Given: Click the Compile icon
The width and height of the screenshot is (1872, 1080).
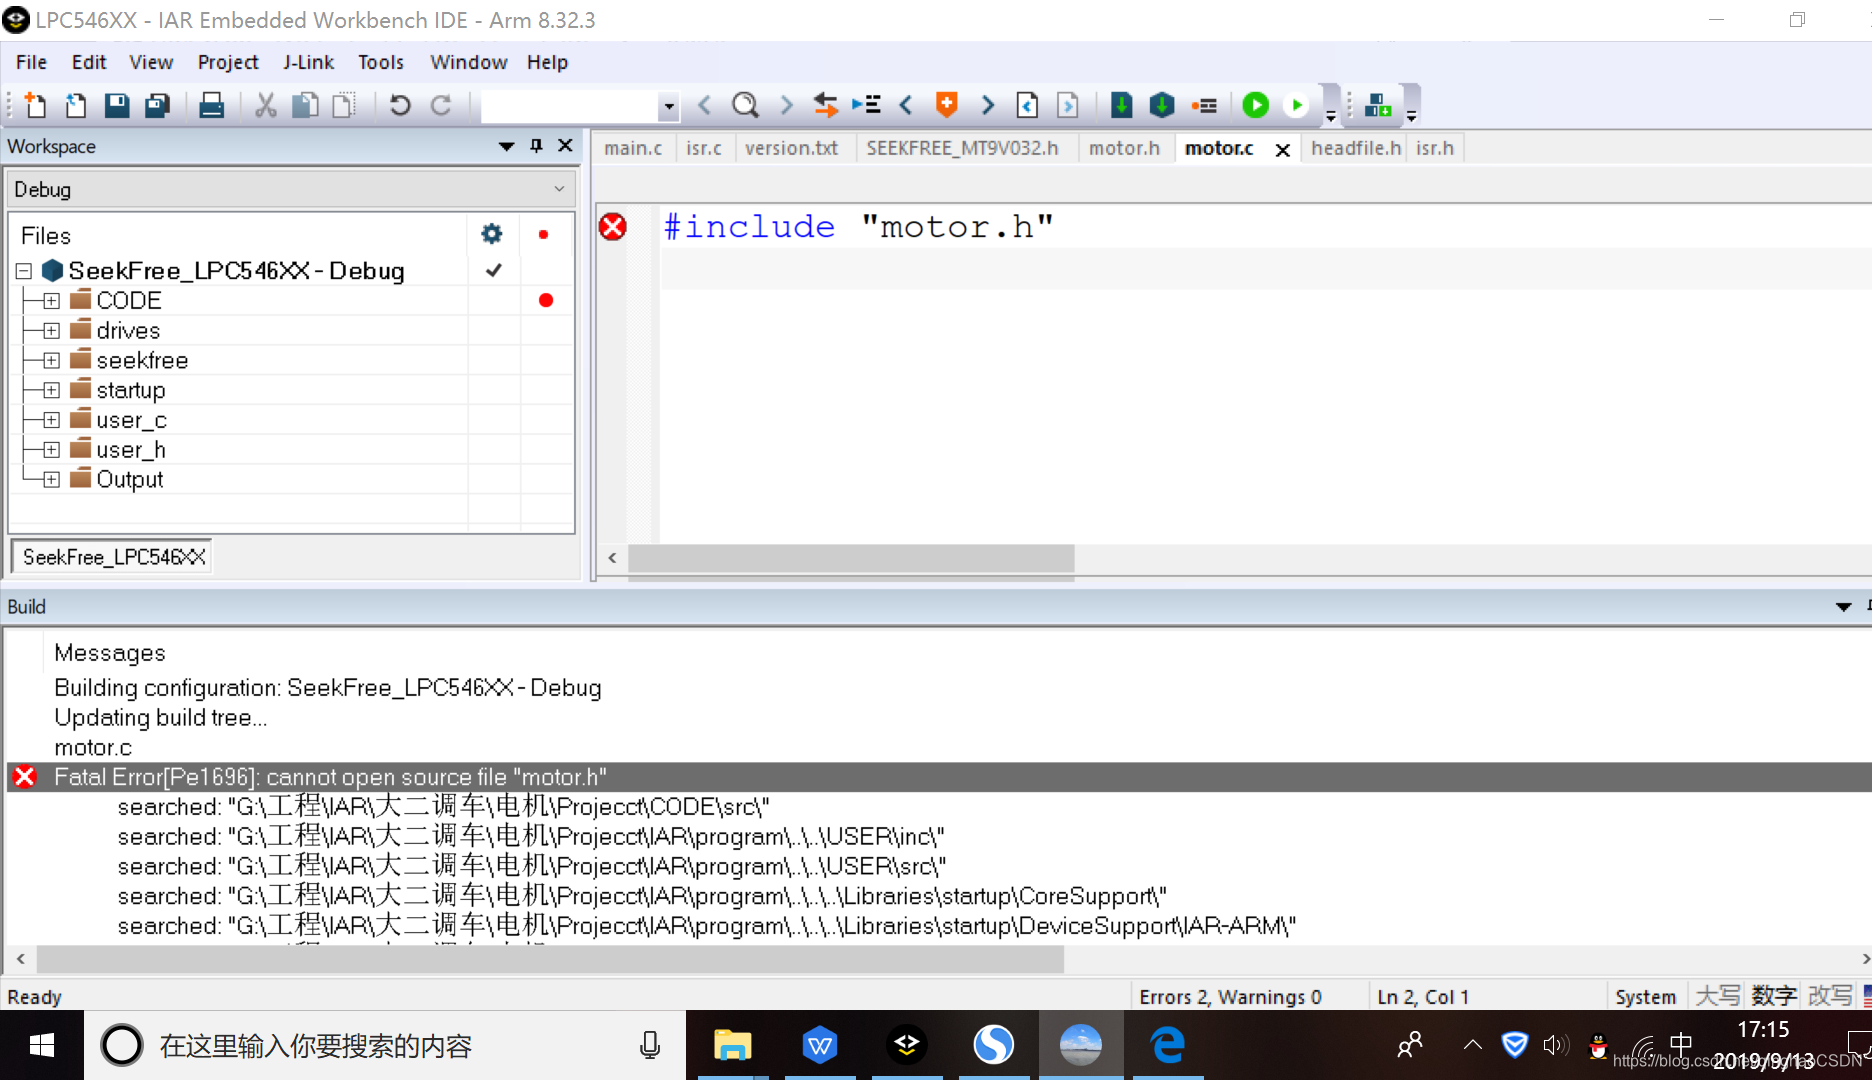Looking at the screenshot, I should pos(1121,105).
